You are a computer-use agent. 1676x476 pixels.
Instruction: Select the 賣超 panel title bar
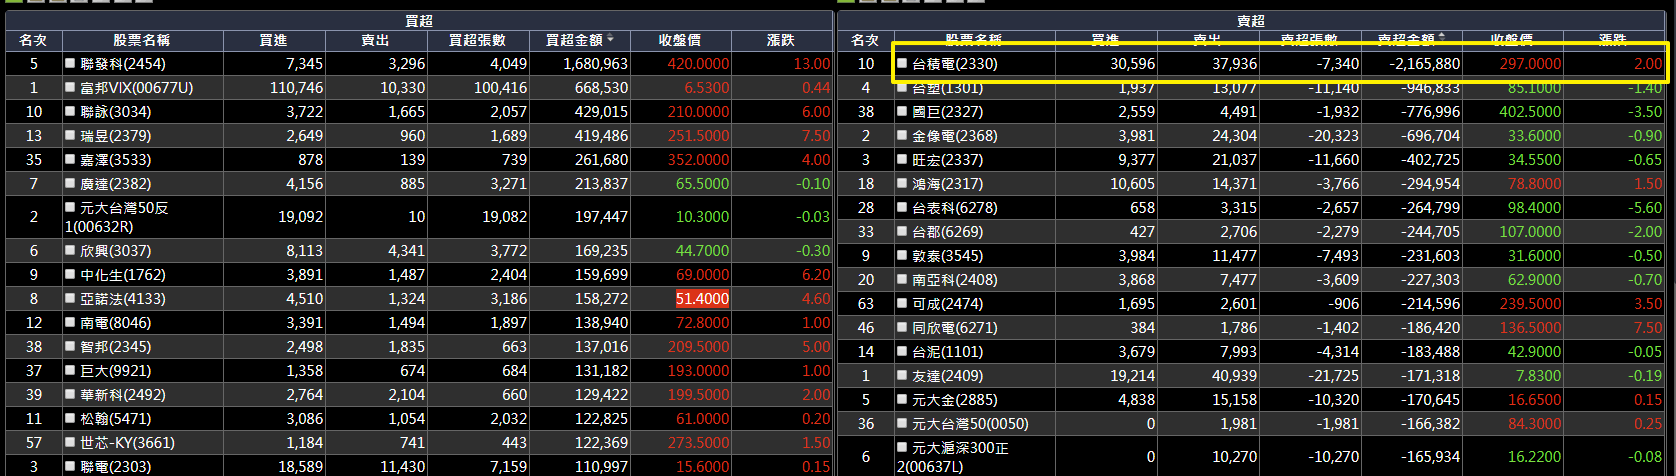[1251, 20]
